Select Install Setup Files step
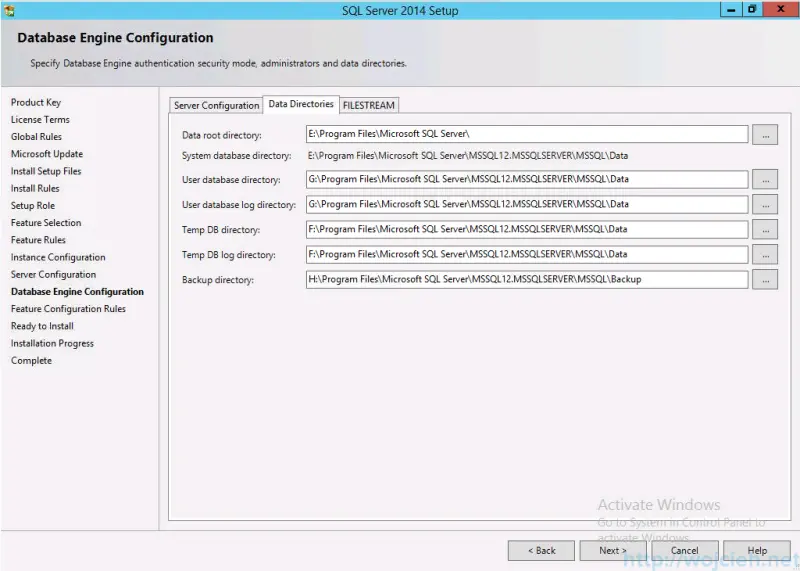The width and height of the screenshot is (800, 571). (46, 171)
